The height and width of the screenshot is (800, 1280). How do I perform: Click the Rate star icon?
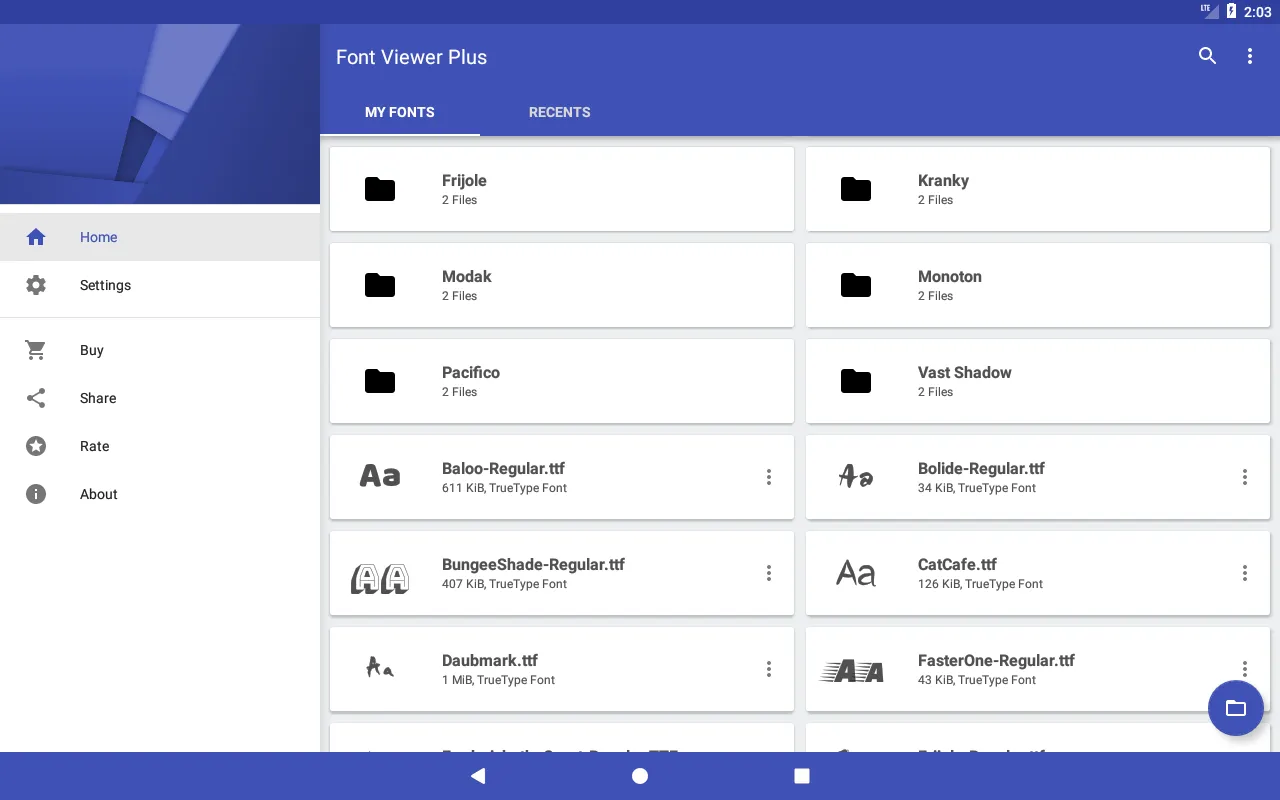(x=36, y=446)
